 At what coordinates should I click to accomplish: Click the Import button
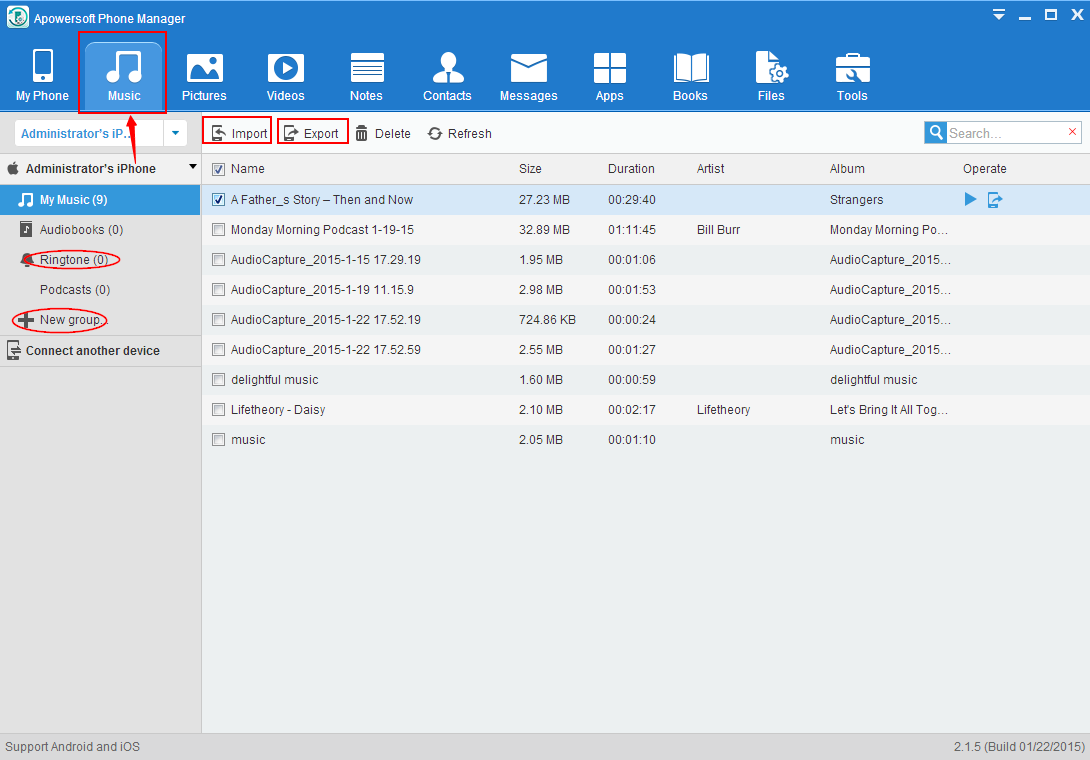coord(238,133)
